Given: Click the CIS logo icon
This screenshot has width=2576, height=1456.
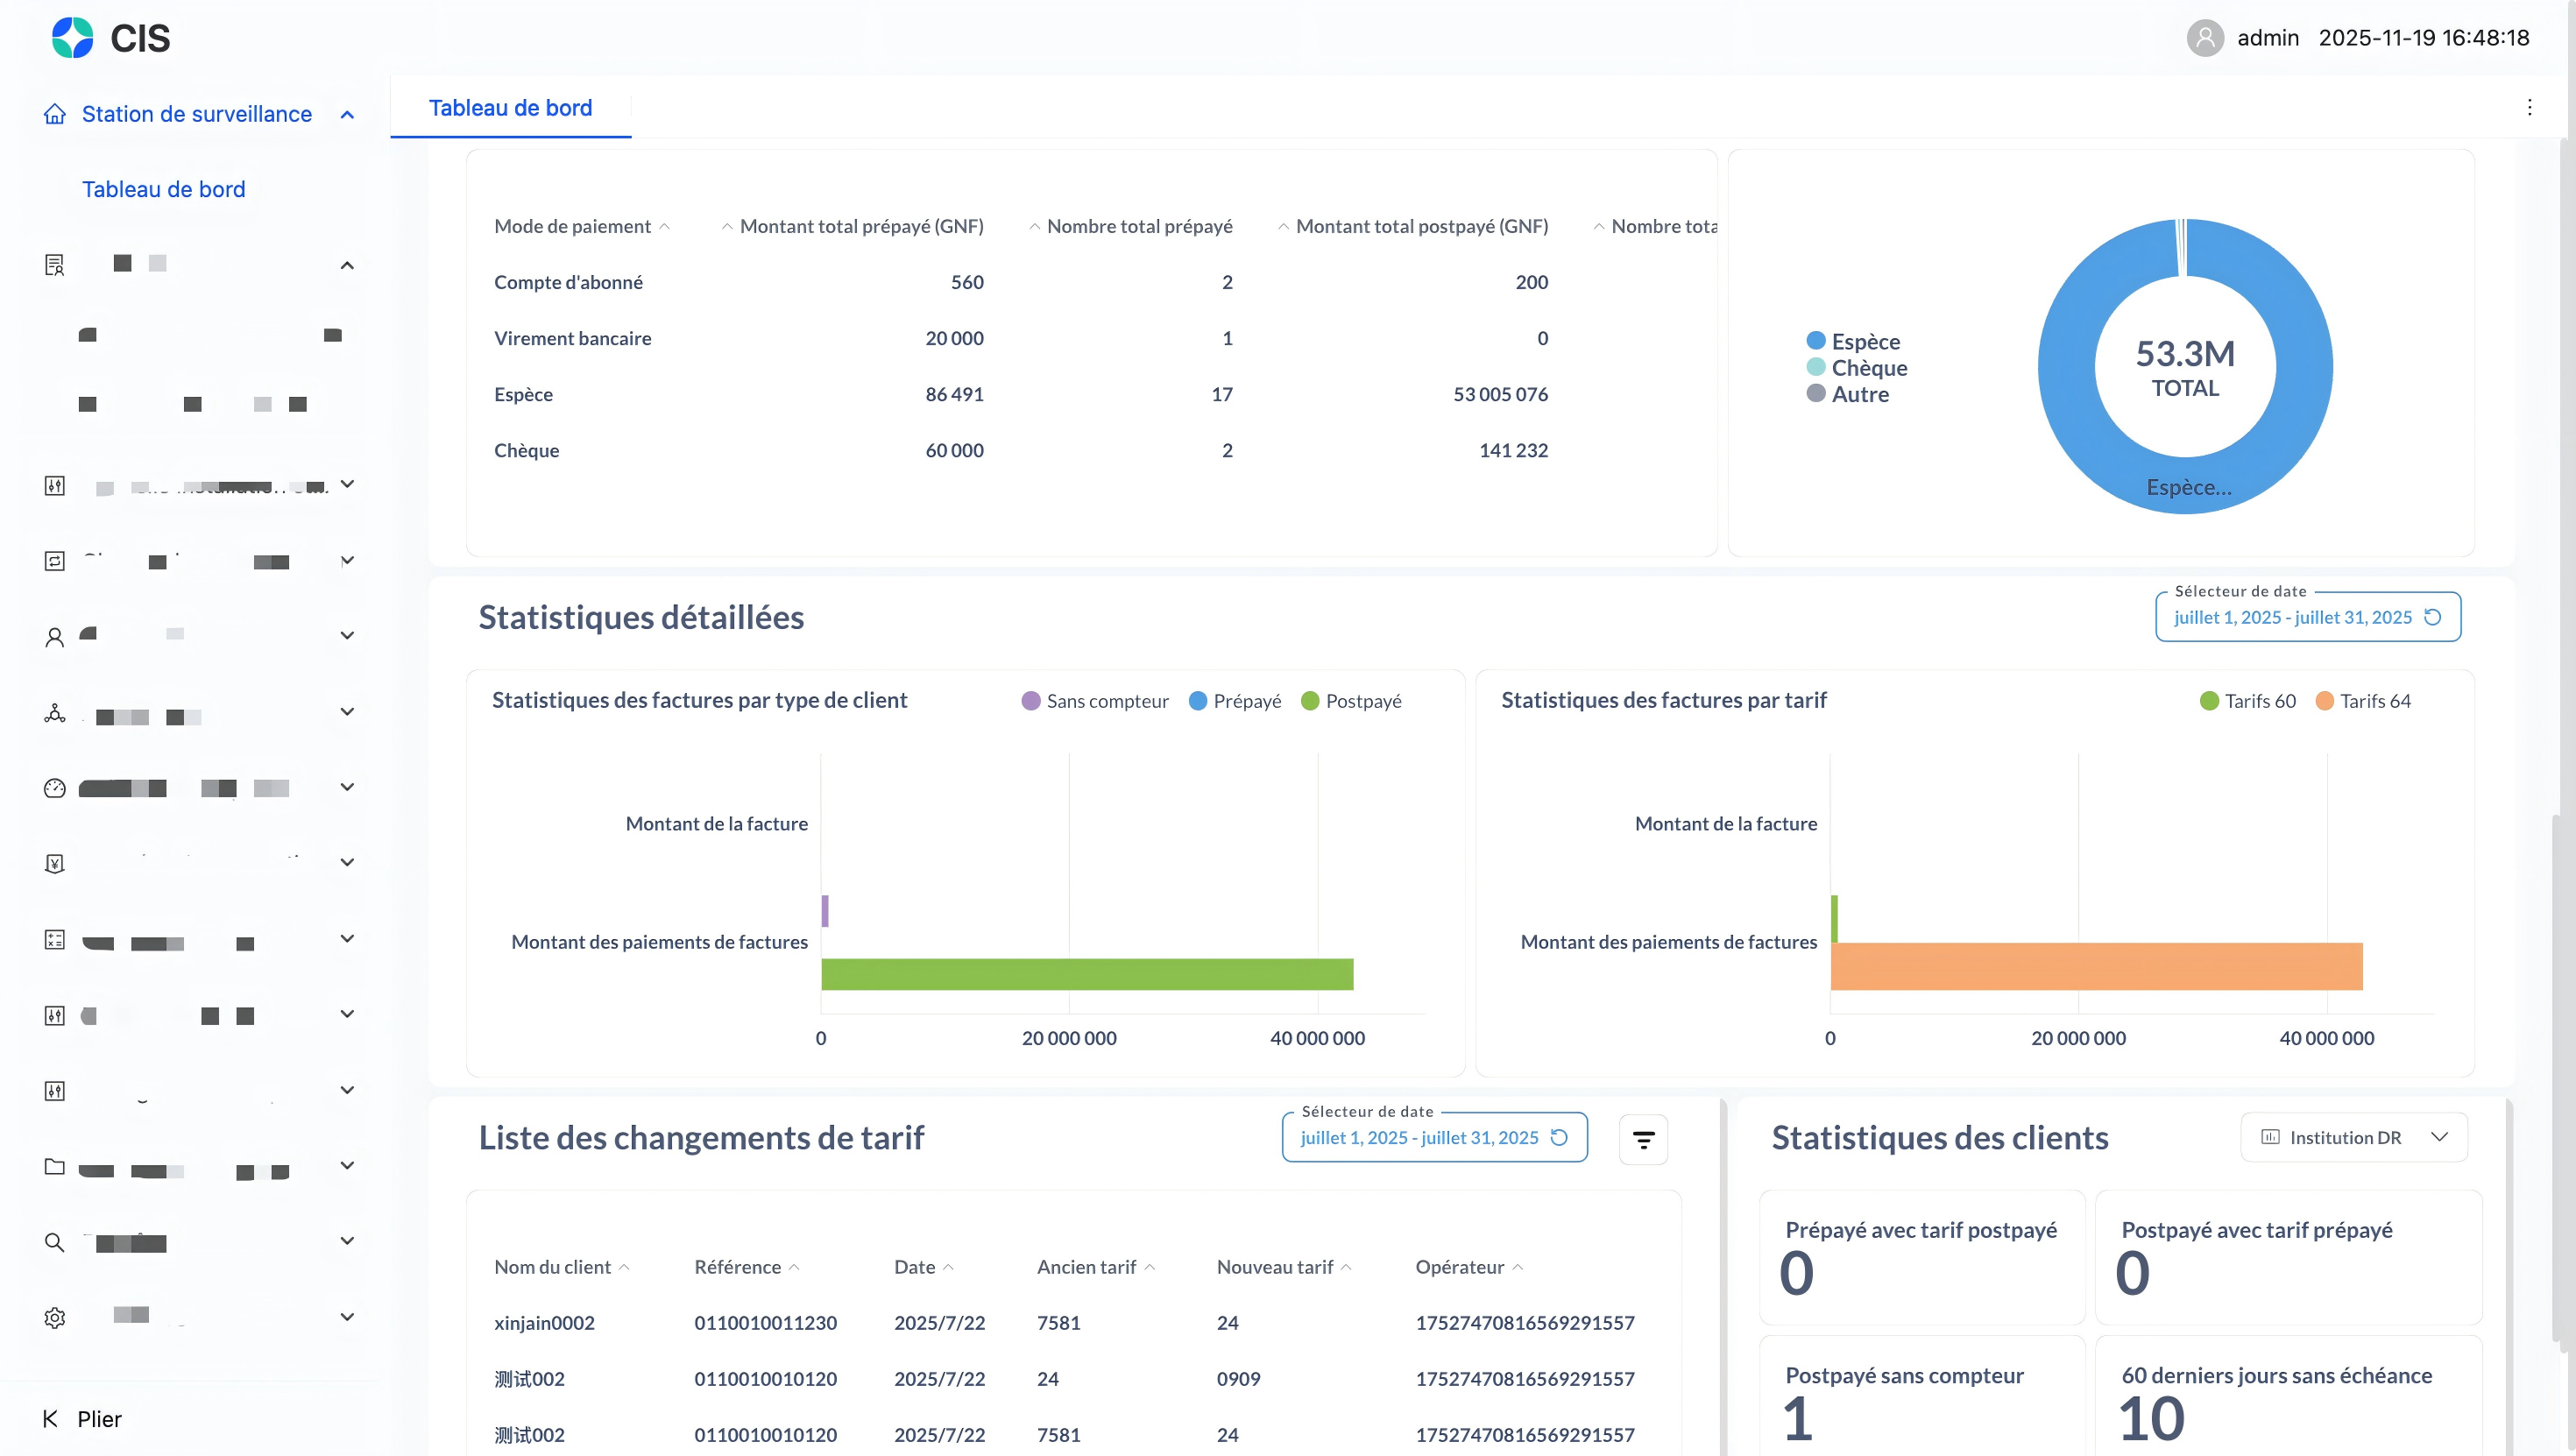Looking at the screenshot, I should pos(72,38).
